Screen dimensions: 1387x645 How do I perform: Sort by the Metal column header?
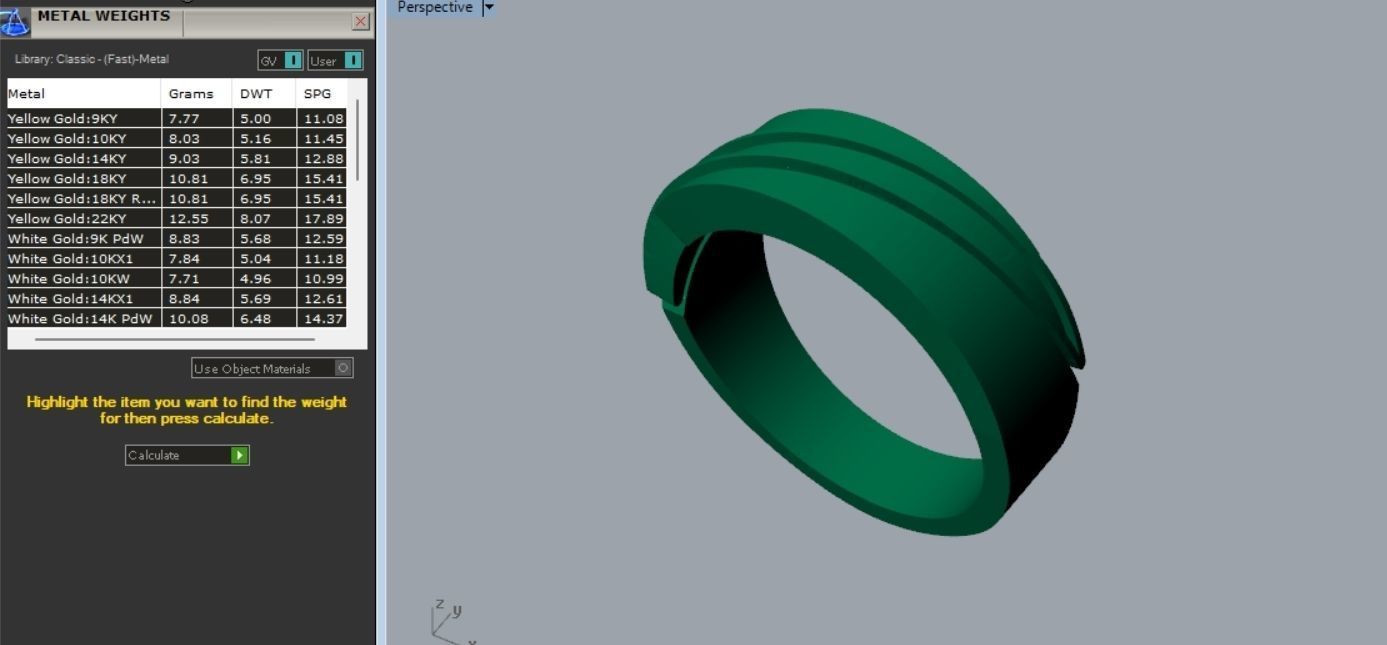pyautogui.click(x=84, y=94)
